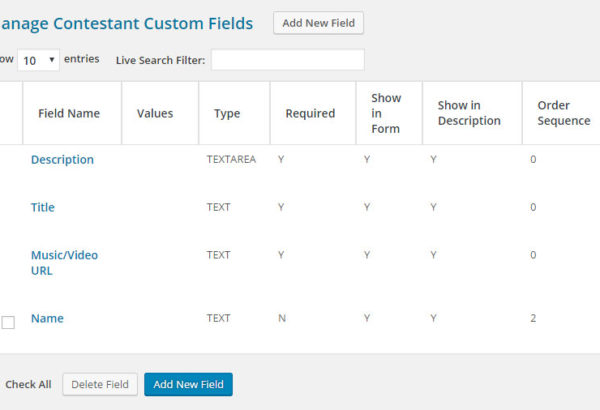
Task: Click the Check All link
Action: coord(28,384)
